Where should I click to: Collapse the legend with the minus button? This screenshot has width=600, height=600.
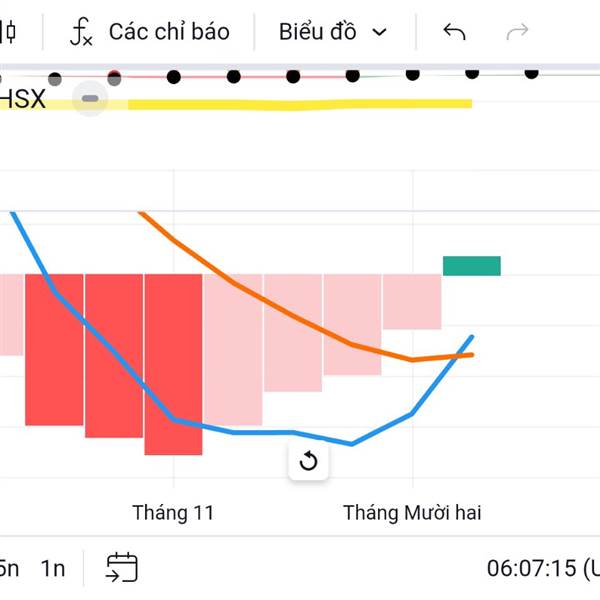[90, 99]
